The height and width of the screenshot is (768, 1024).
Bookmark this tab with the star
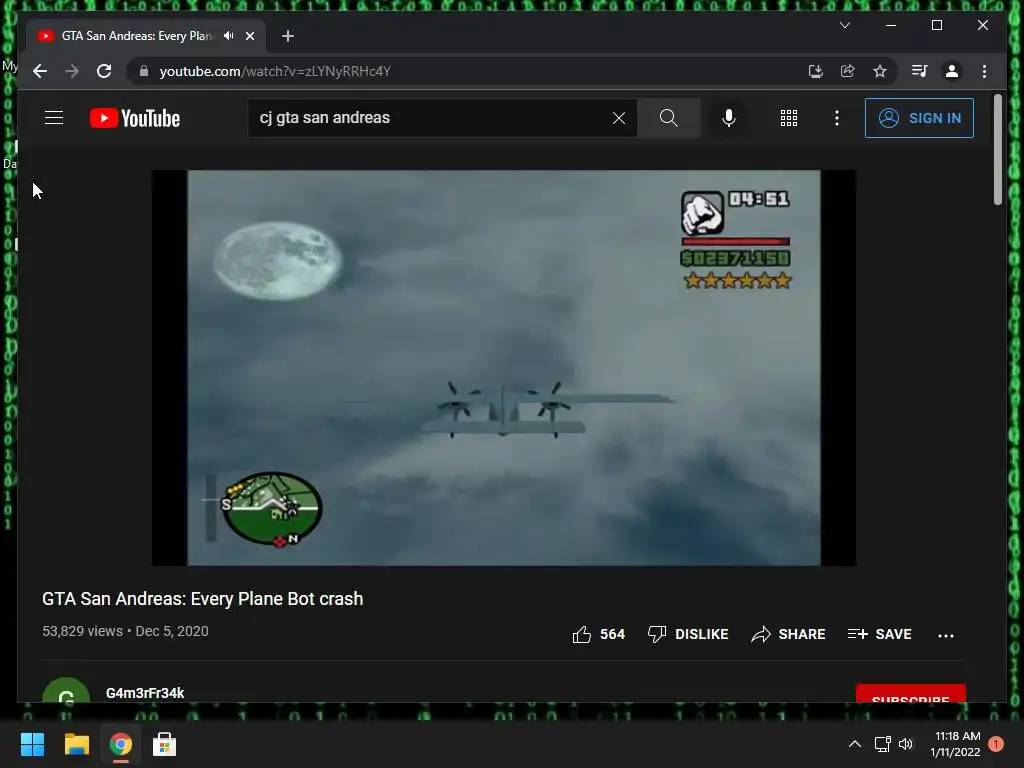click(x=880, y=71)
